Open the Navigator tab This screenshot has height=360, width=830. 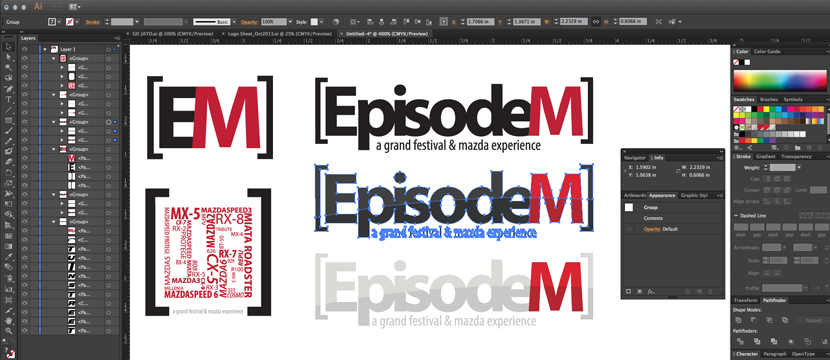pos(635,158)
